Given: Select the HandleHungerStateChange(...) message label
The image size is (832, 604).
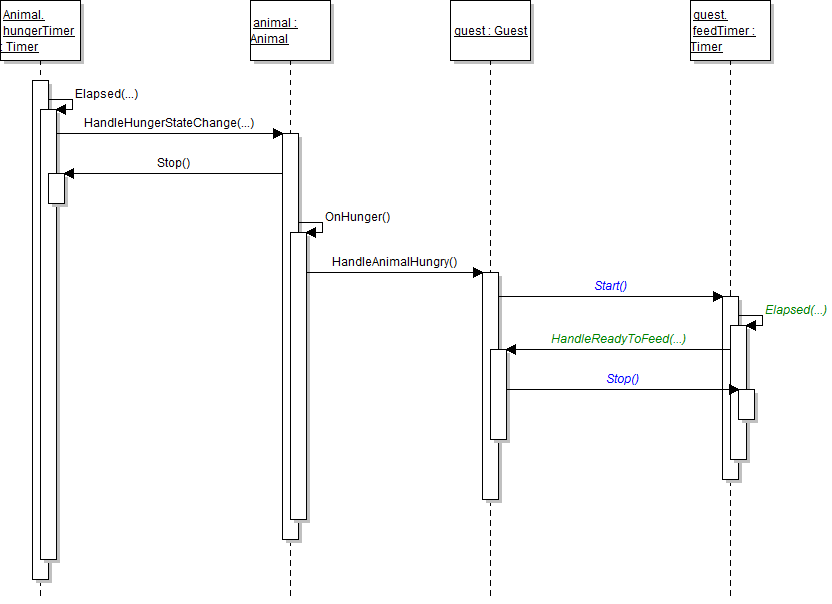Looking at the screenshot, I should [168, 123].
